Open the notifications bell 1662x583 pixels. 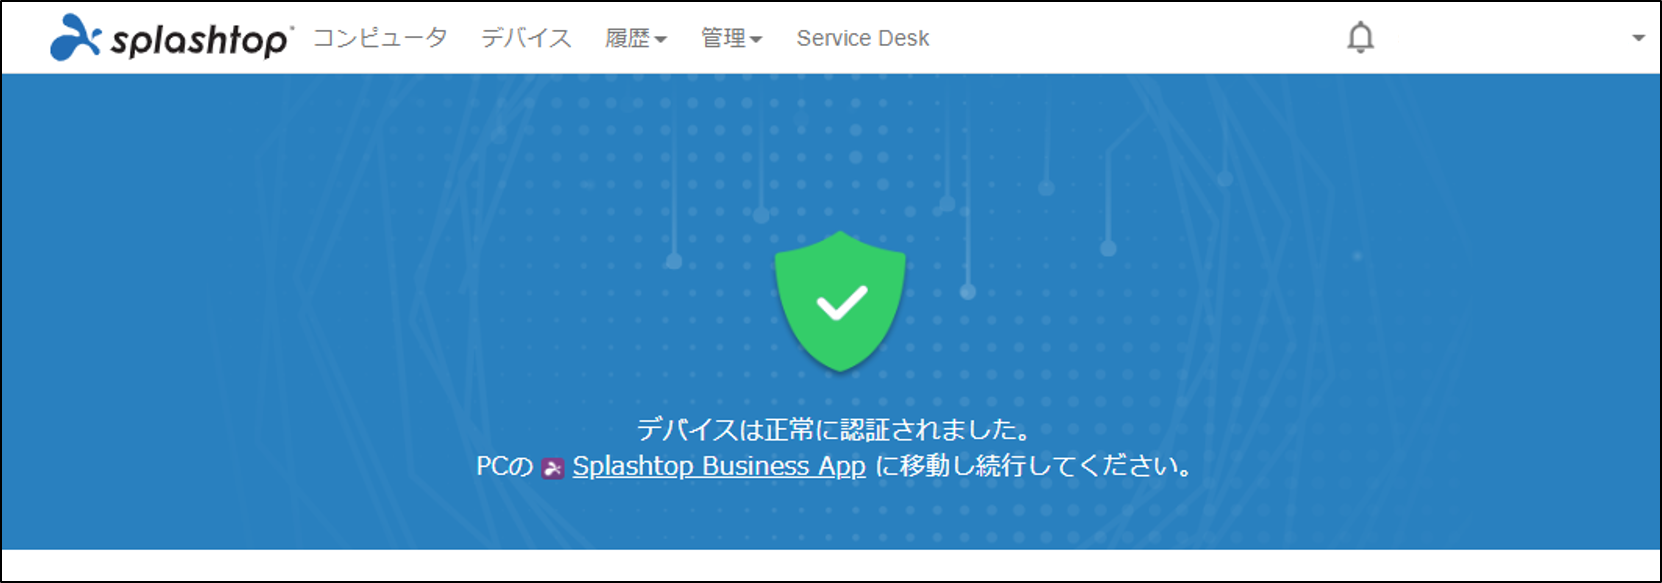pos(1360,38)
